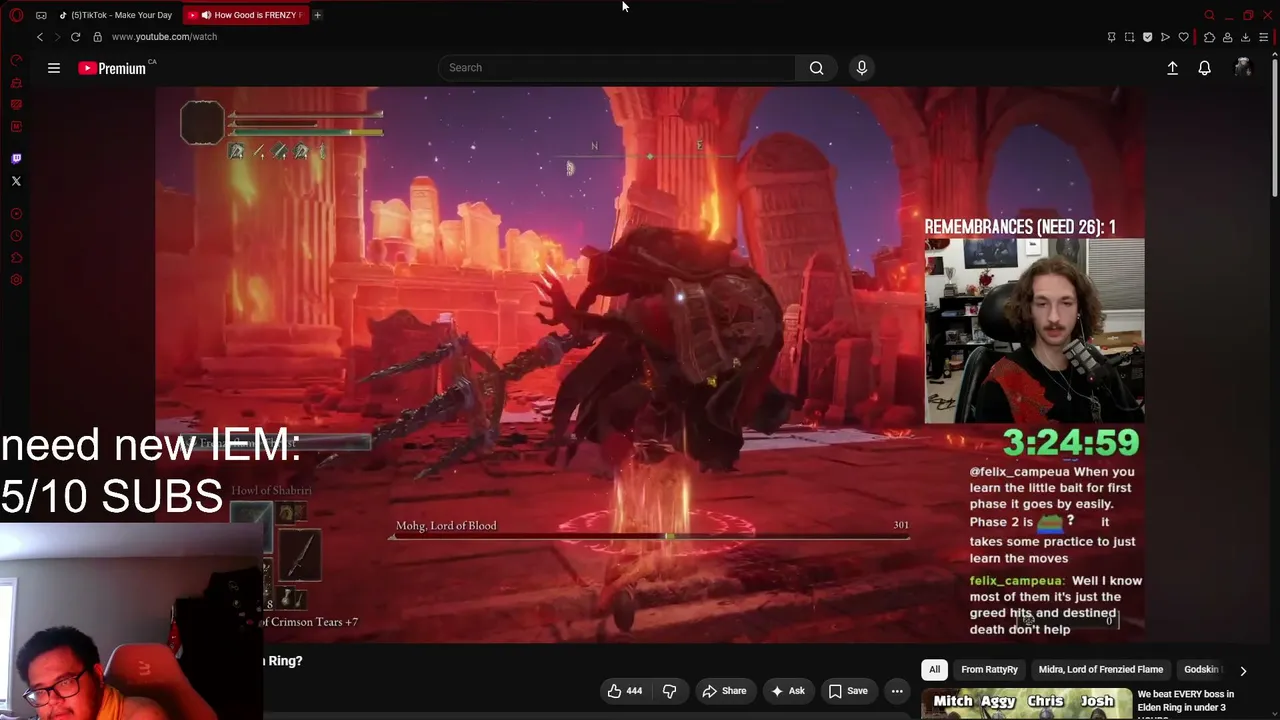Open X (Twitter) in the browser sidebar
This screenshot has height=720, width=1280.
click(x=16, y=181)
